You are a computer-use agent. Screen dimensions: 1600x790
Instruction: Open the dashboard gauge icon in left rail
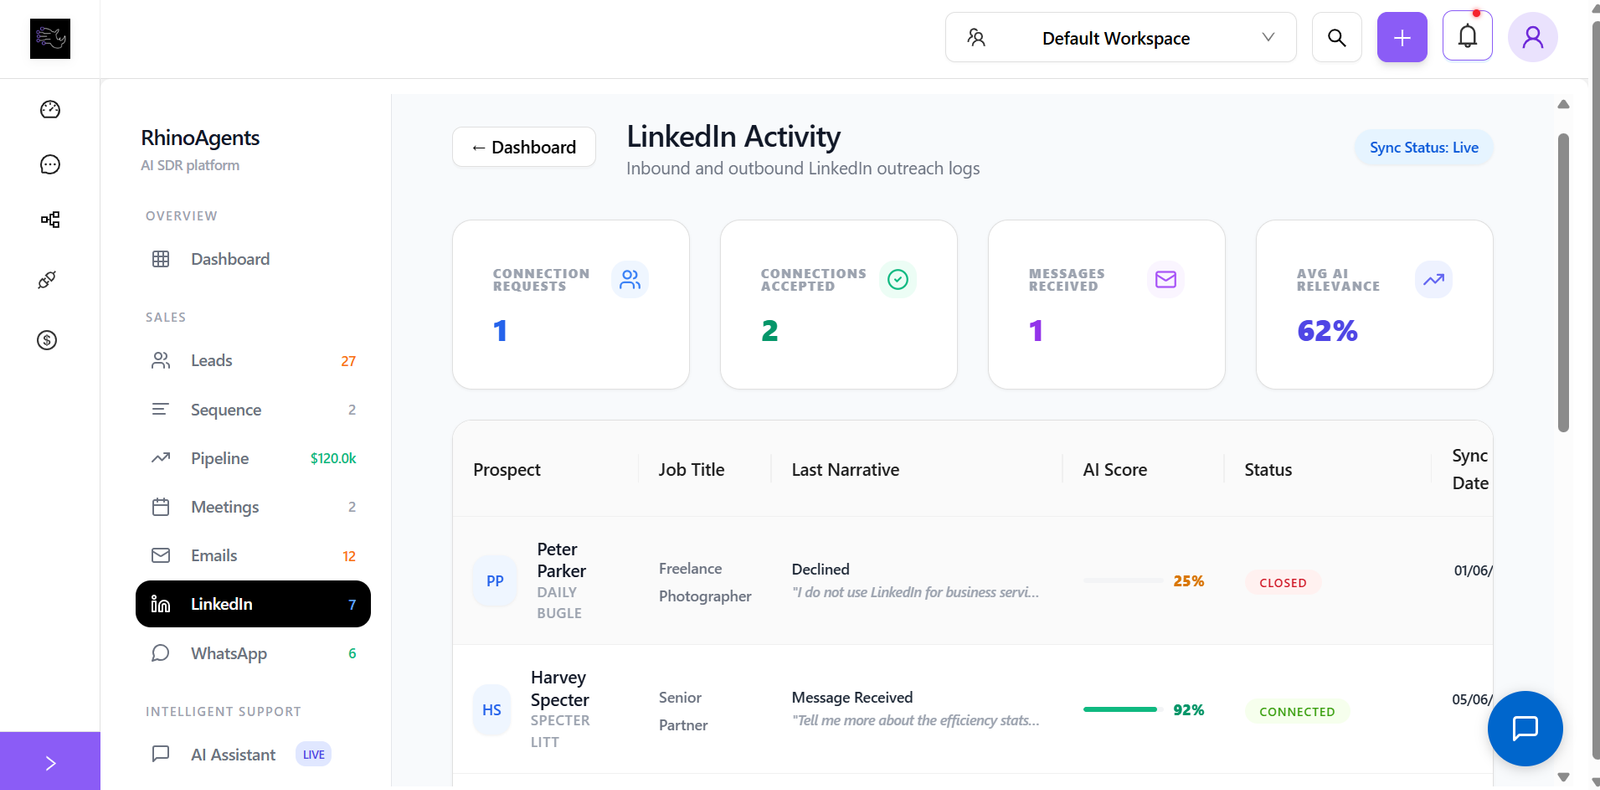50,110
